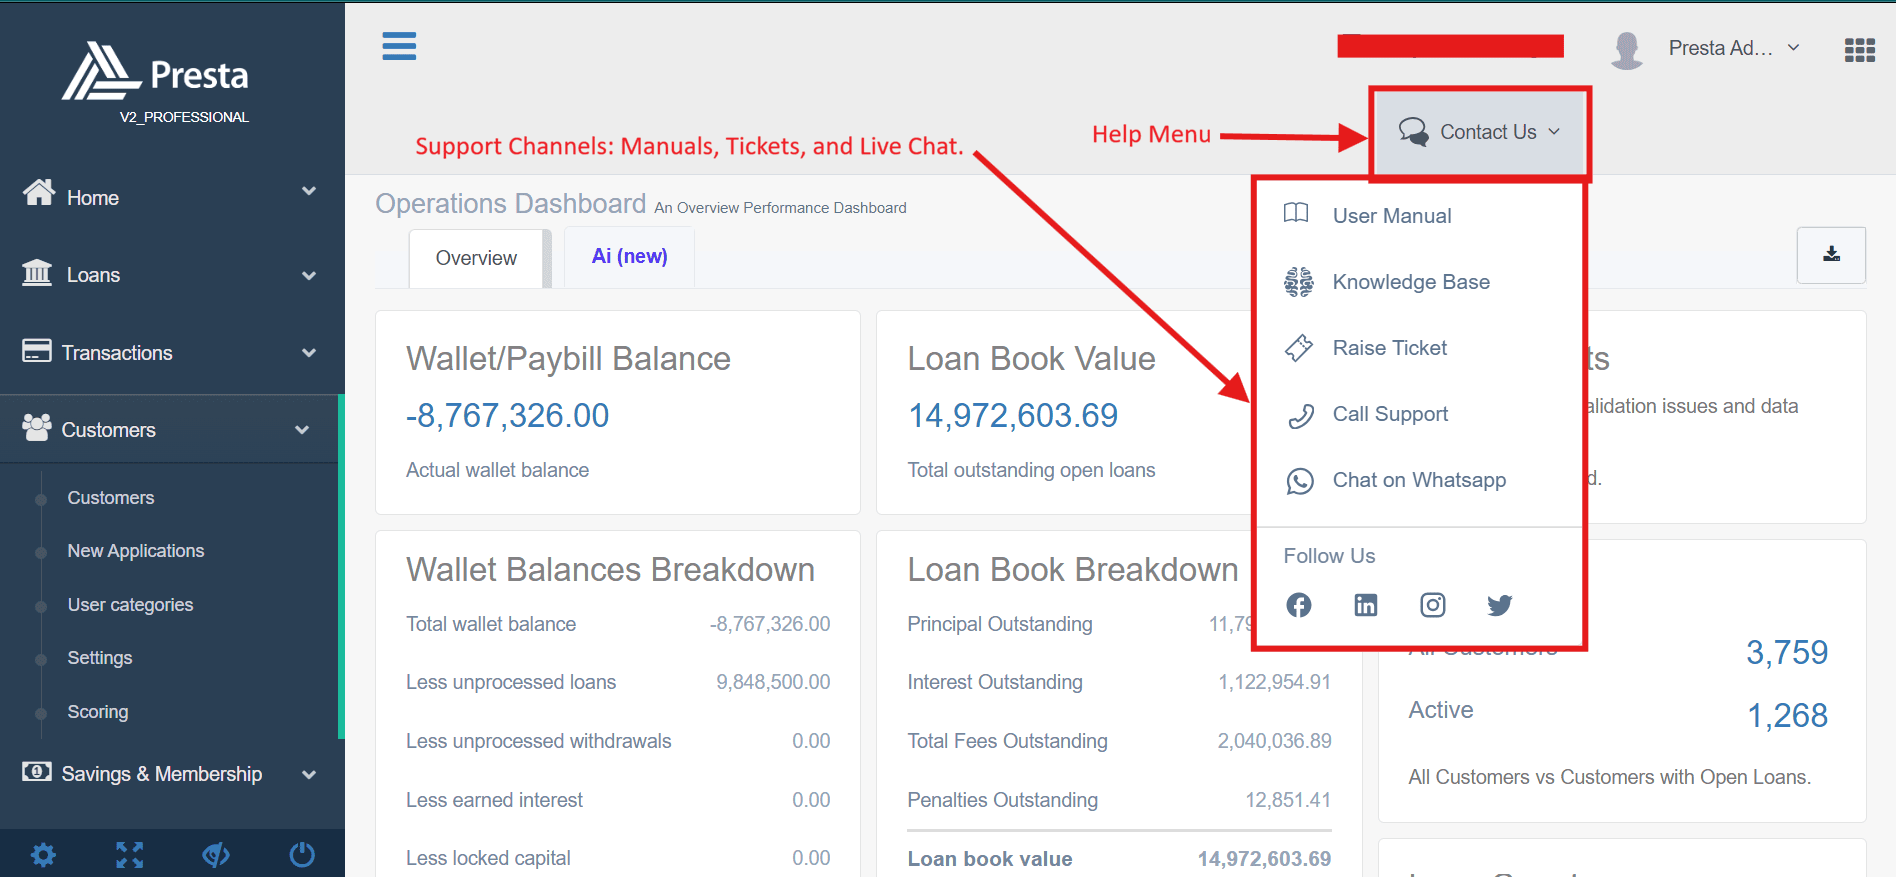Click 'Less earned interest' row label

tap(494, 800)
